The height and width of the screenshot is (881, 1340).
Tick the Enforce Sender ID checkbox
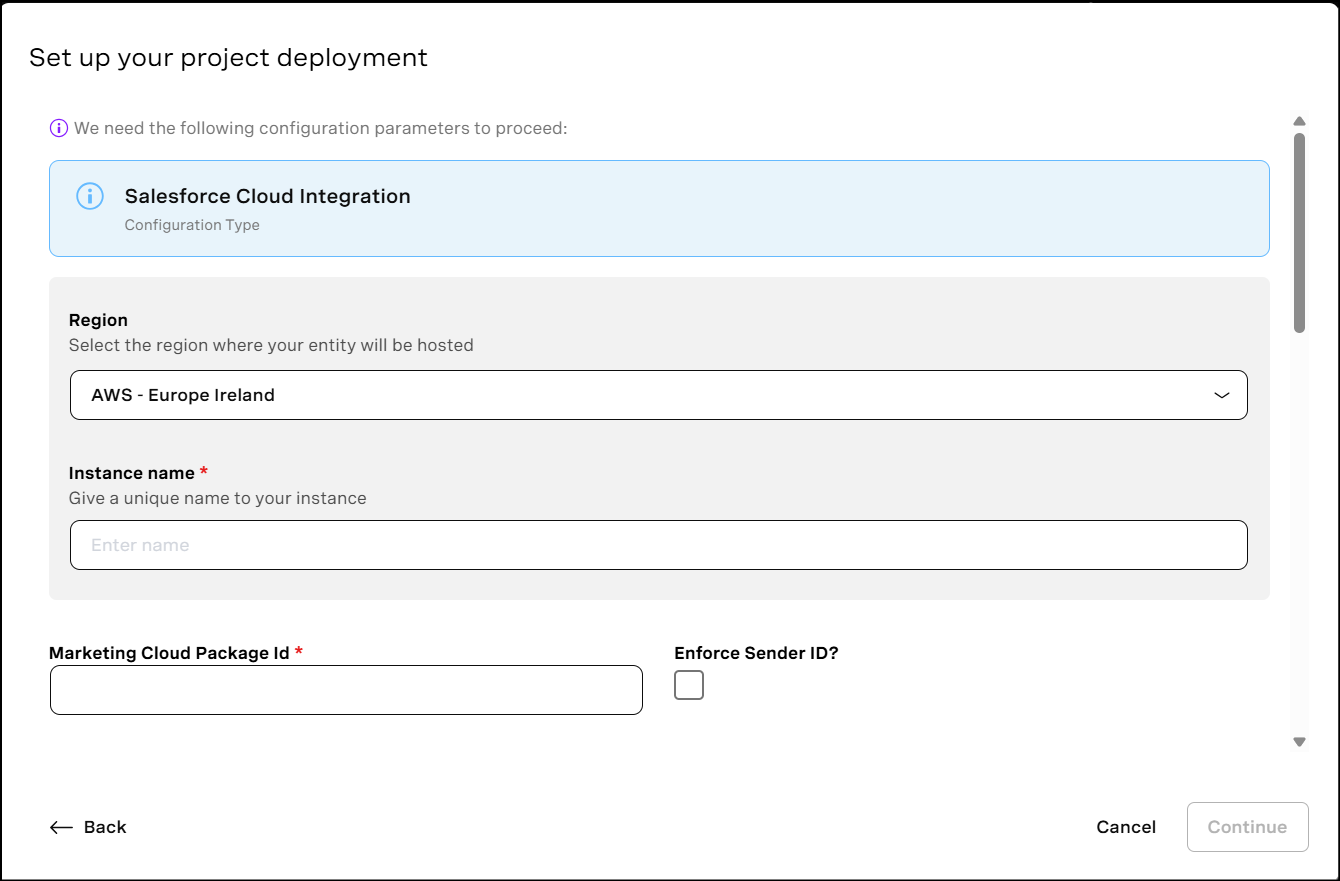(x=689, y=685)
